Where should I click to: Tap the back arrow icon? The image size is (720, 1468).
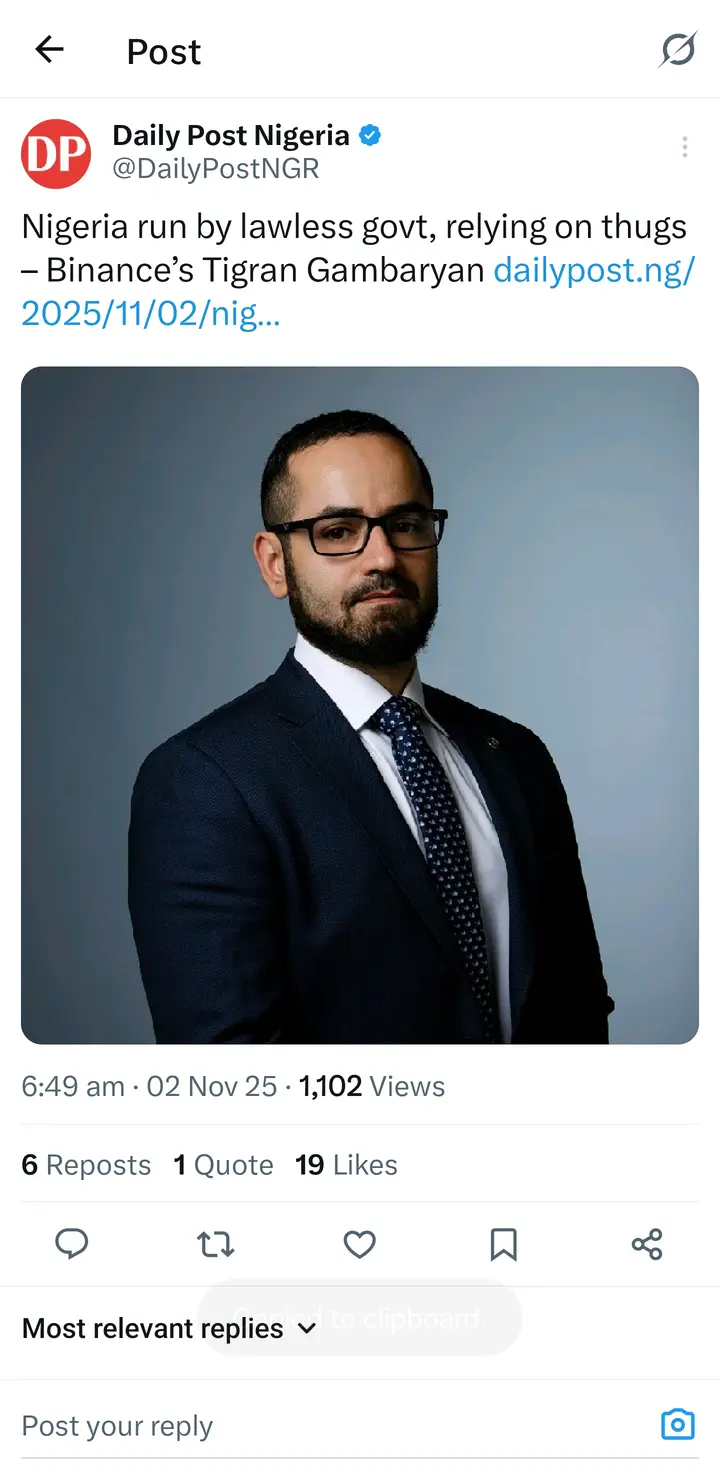49,49
